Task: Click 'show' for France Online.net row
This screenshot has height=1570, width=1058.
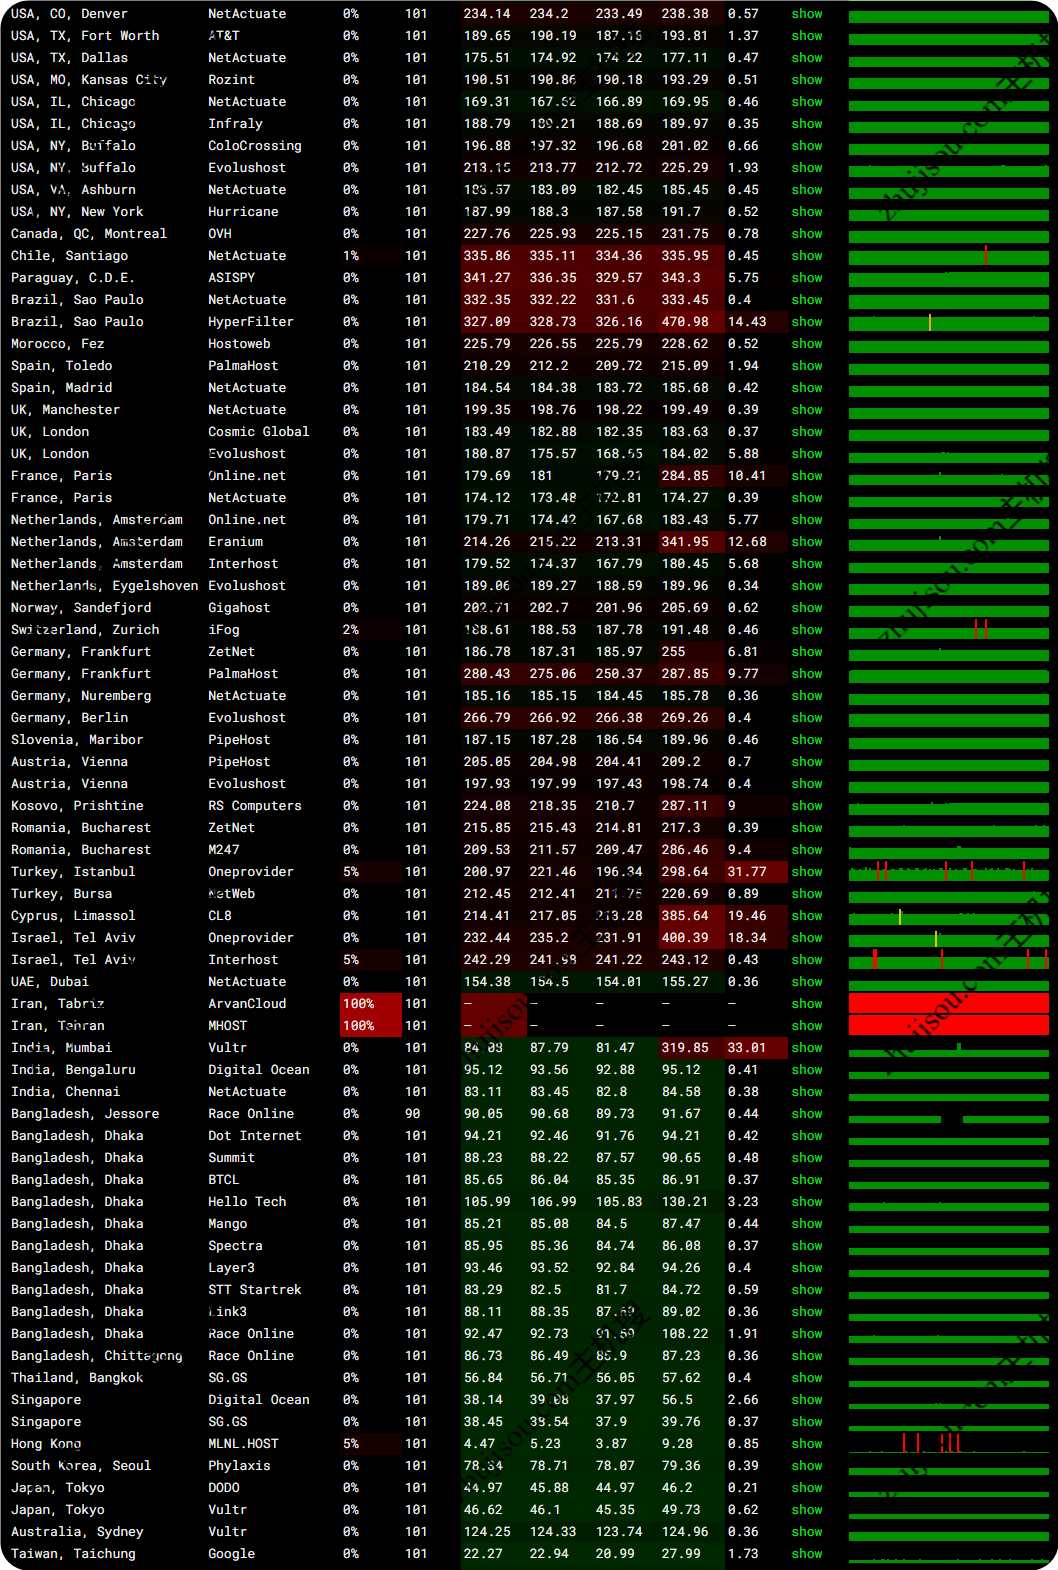Action: coord(806,476)
